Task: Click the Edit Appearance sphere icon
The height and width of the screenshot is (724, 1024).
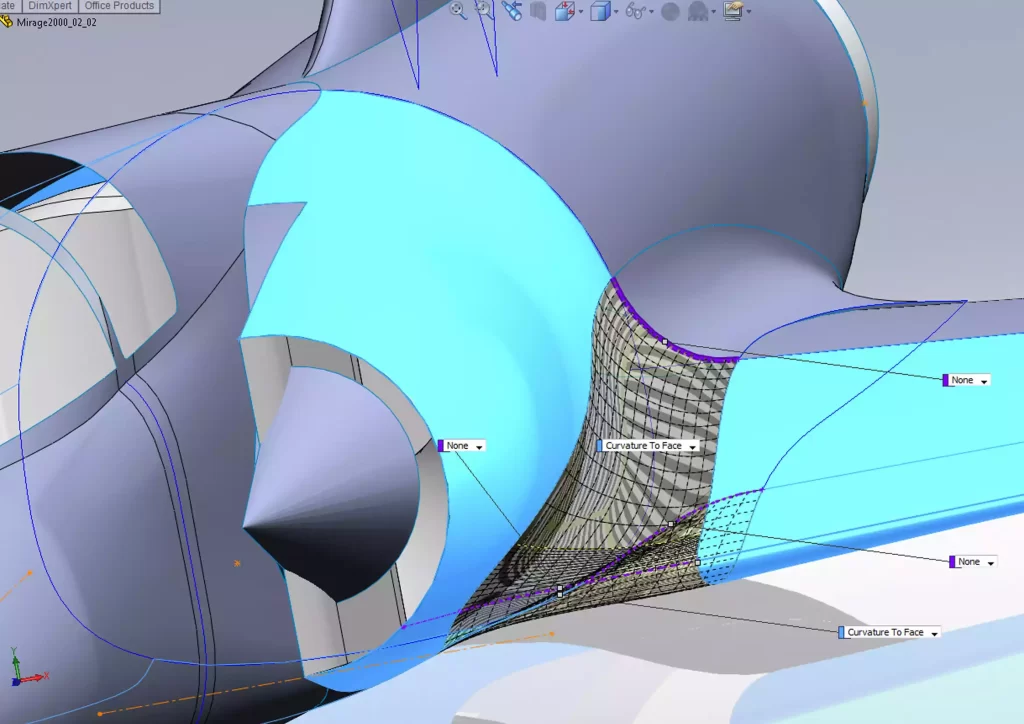Action: point(670,12)
